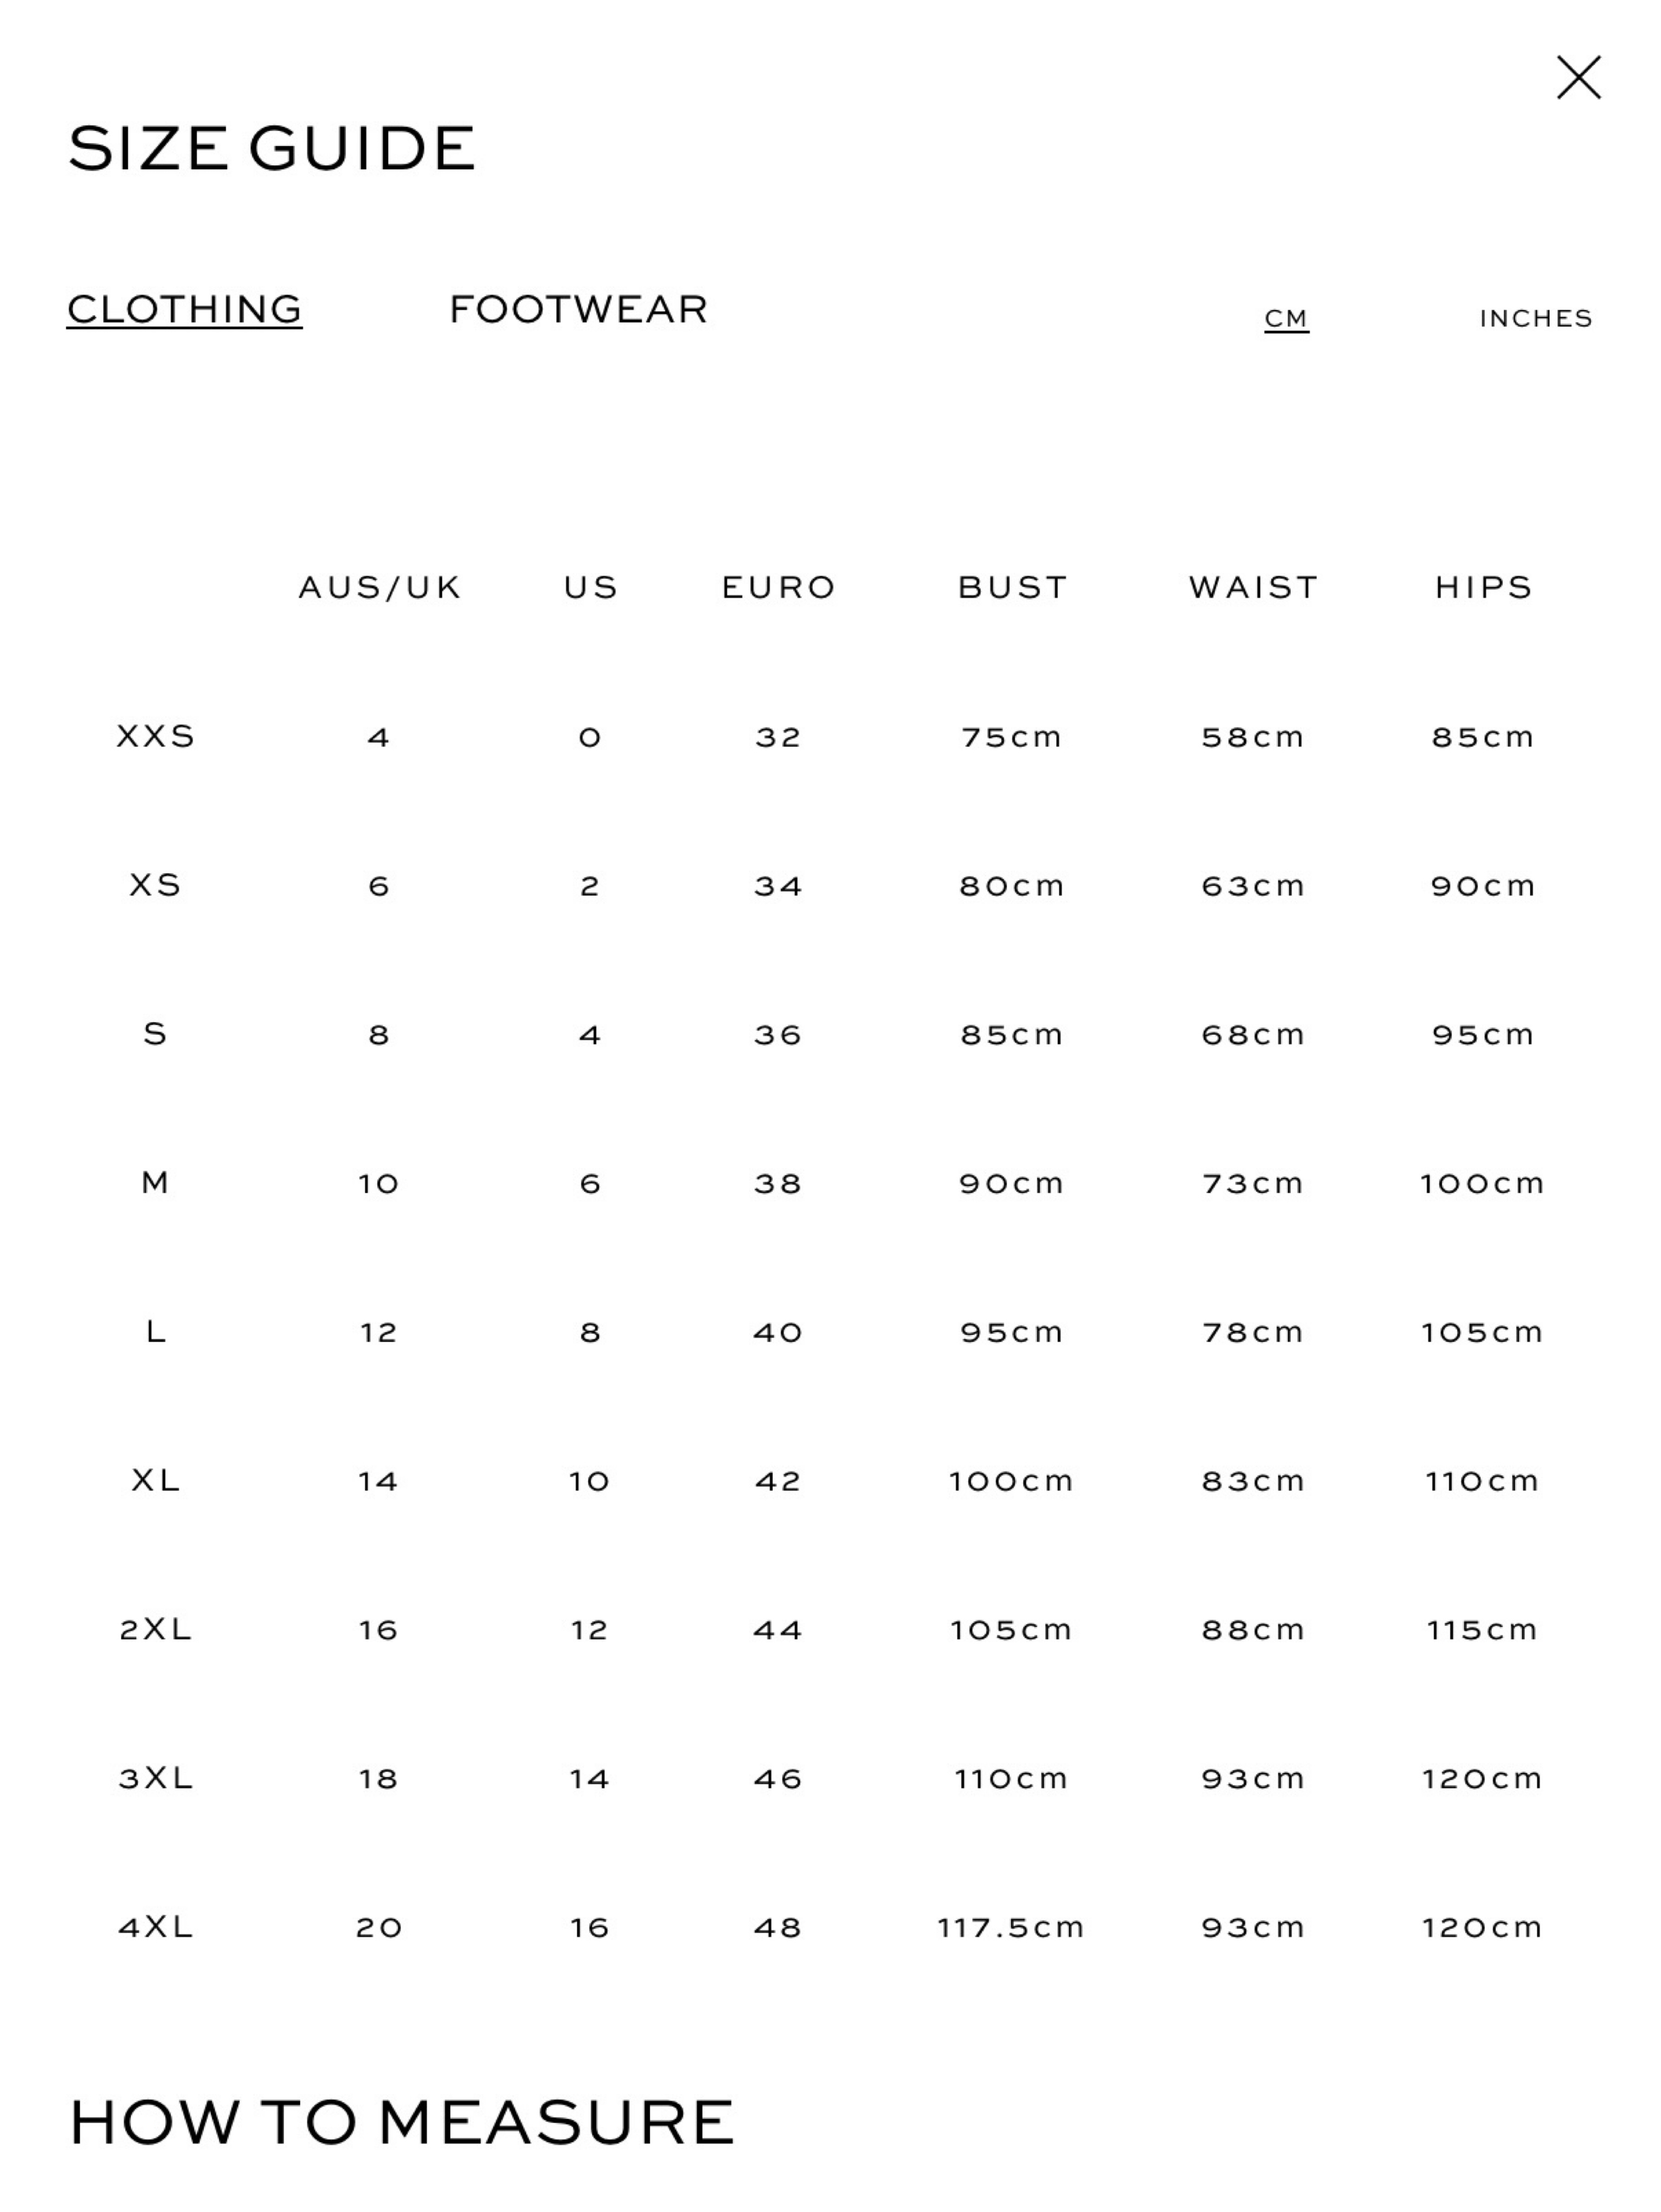Image resolution: width=1661 pixels, height=2212 pixels.
Task: Click the BUST column header
Action: (x=1013, y=587)
